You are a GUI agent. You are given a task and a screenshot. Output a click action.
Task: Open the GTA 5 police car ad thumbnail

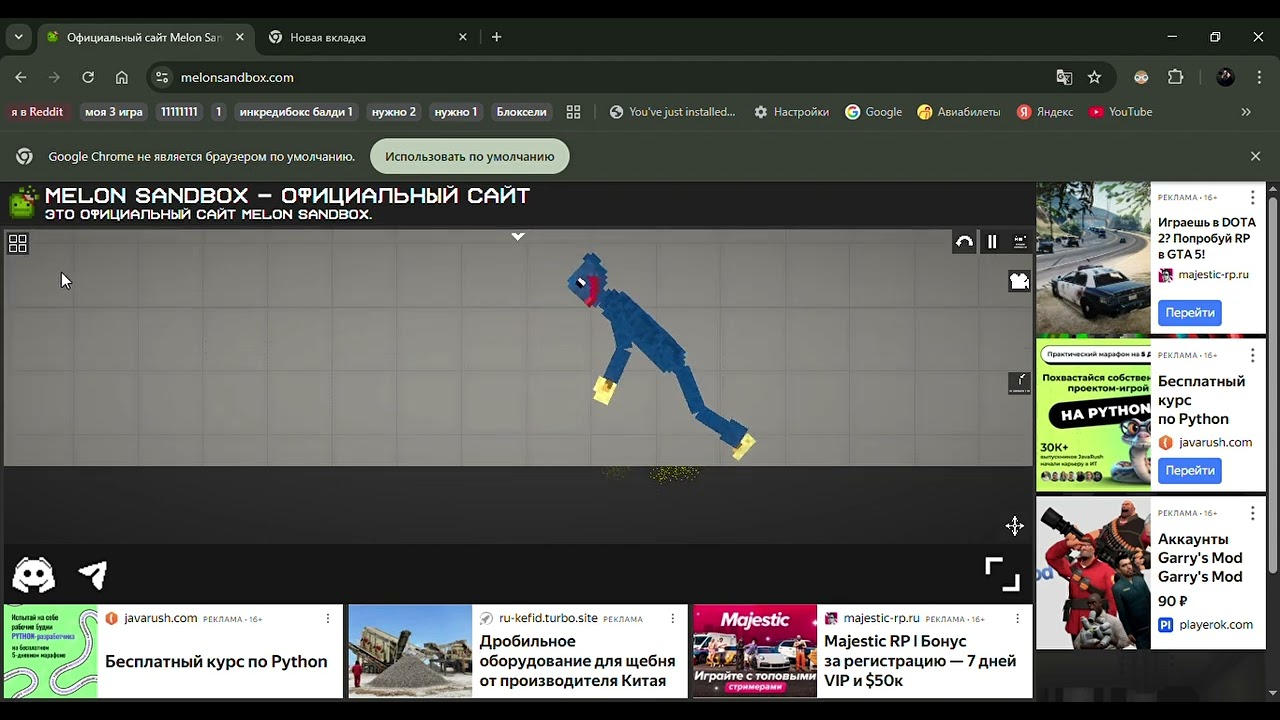tap(1093, 257)
